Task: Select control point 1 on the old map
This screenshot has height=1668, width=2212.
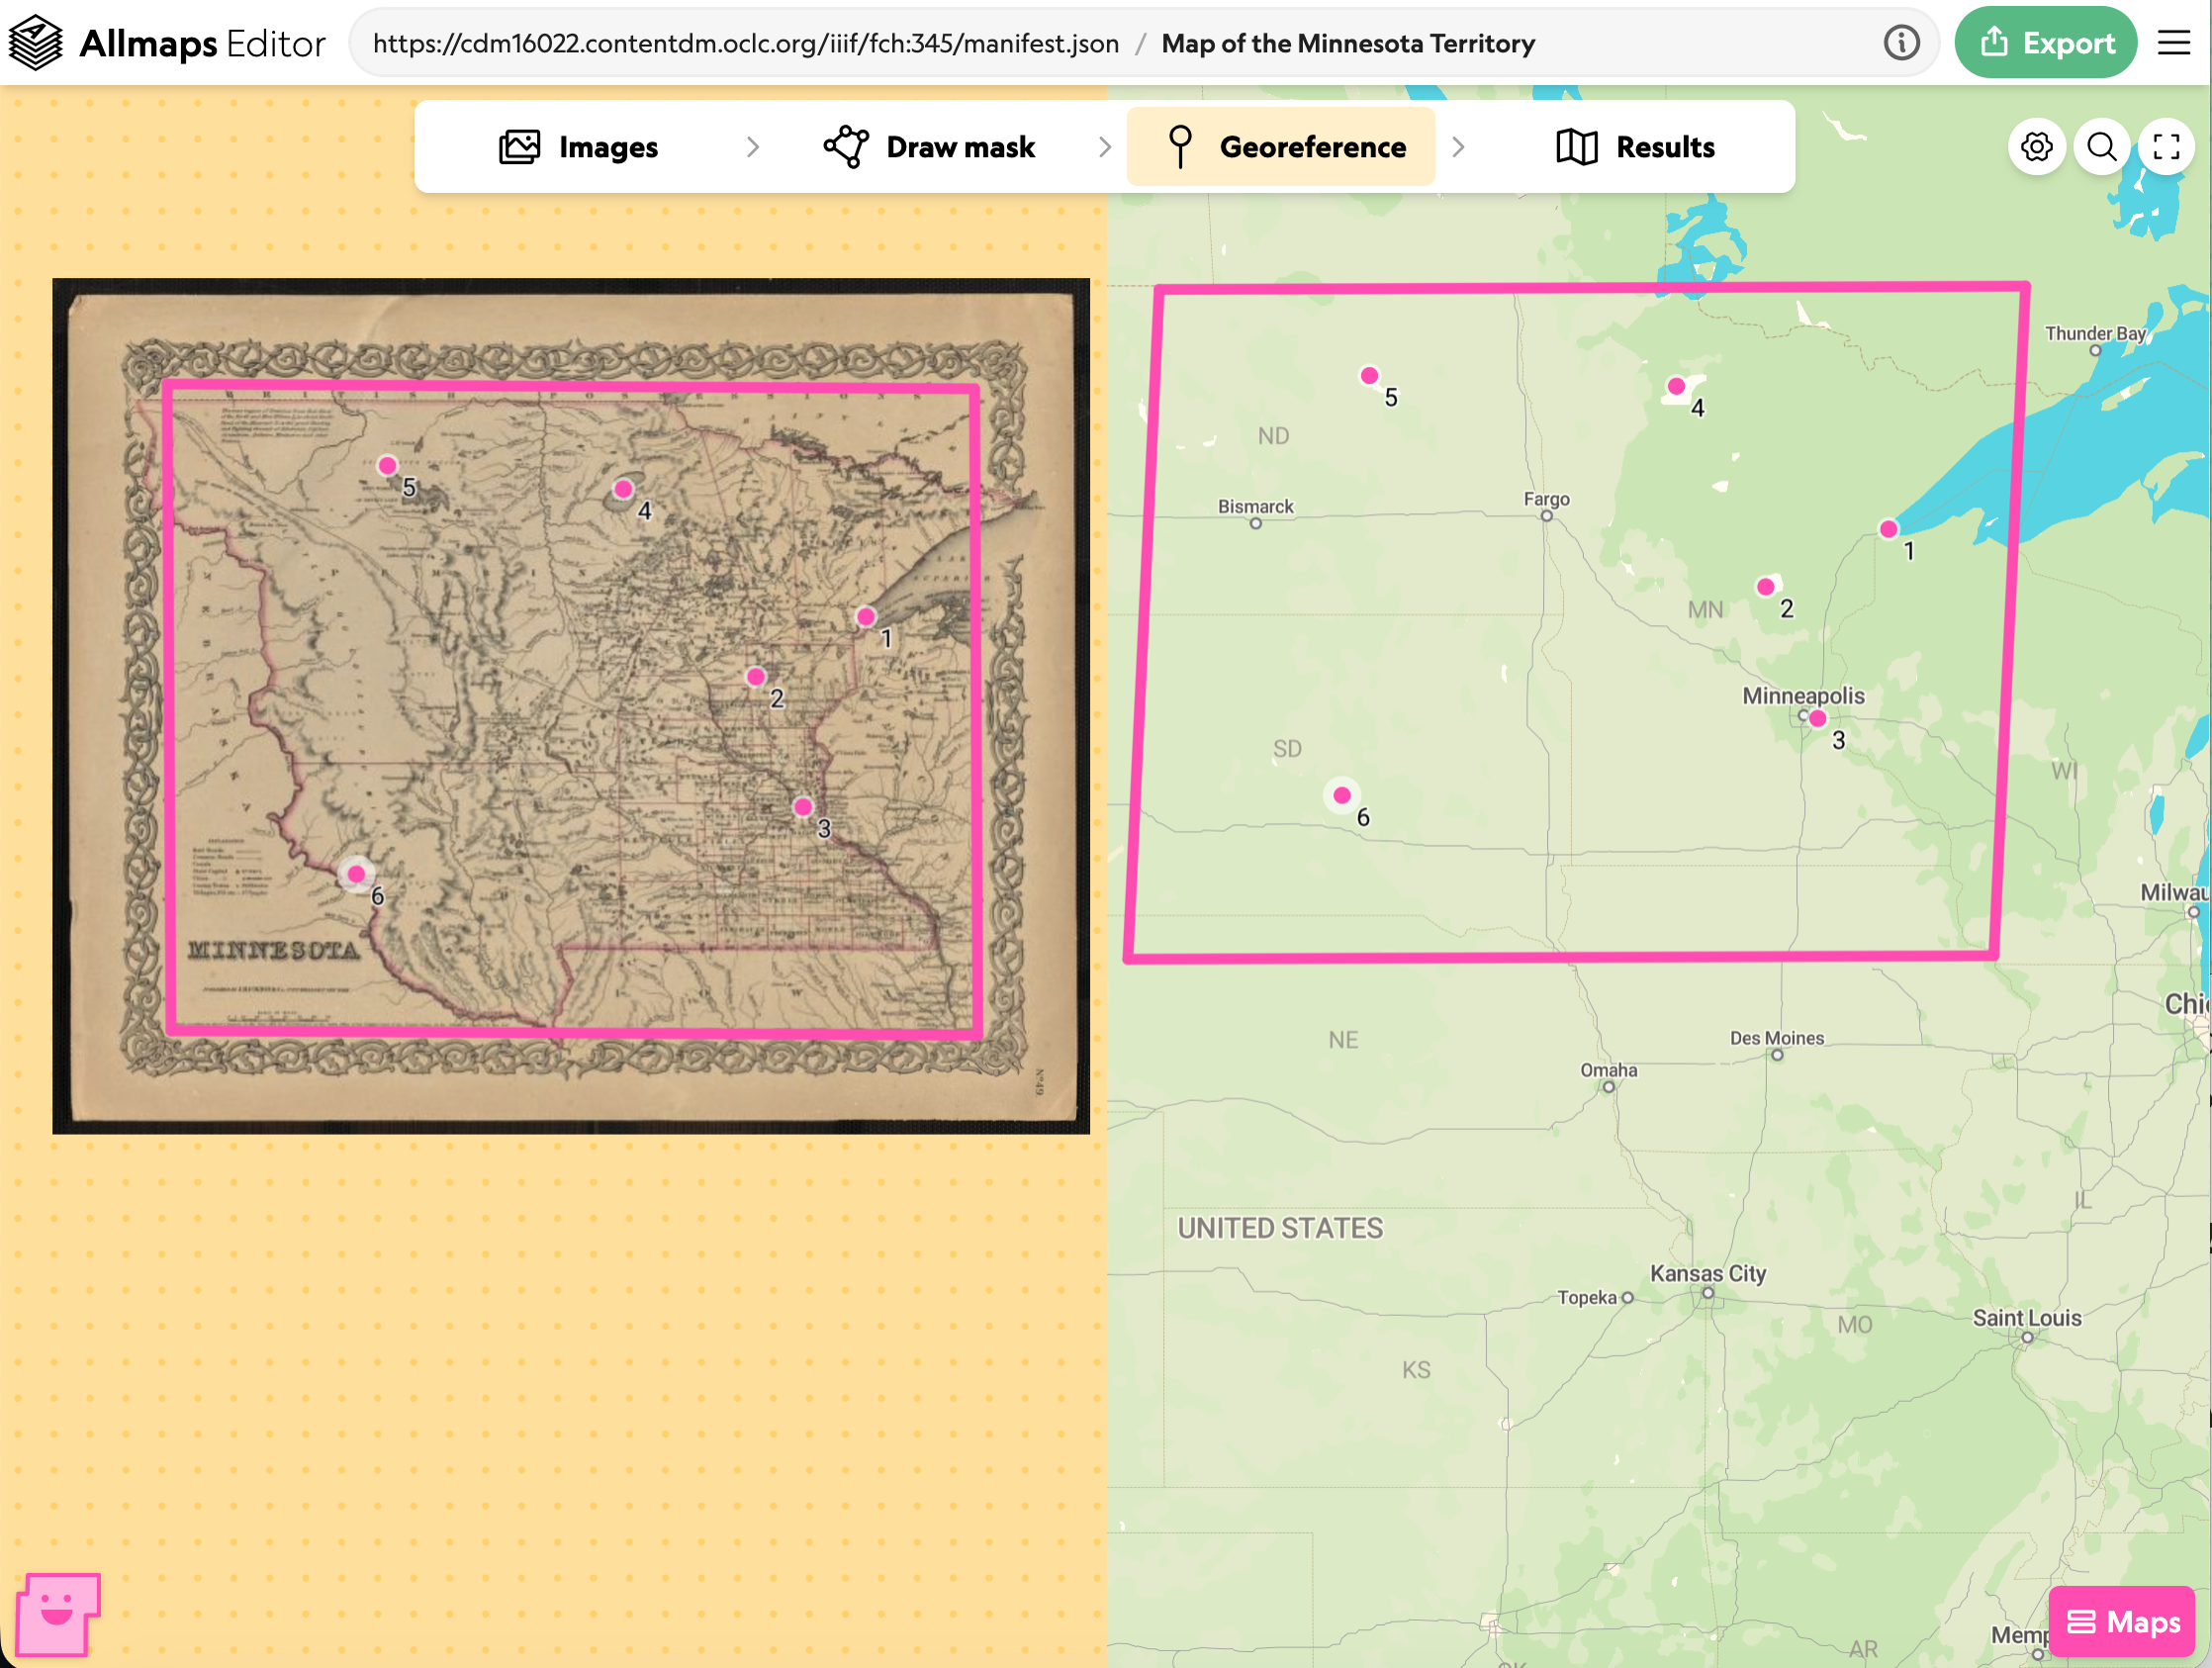Action: [866, 617]
